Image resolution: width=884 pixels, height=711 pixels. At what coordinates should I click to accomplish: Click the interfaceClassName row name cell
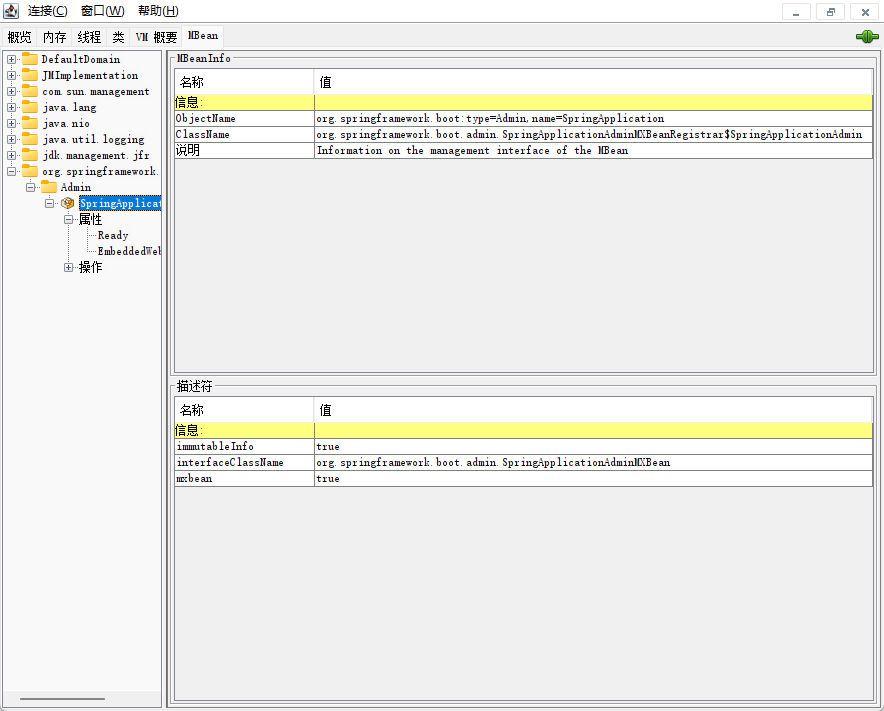tap(244, 462)
